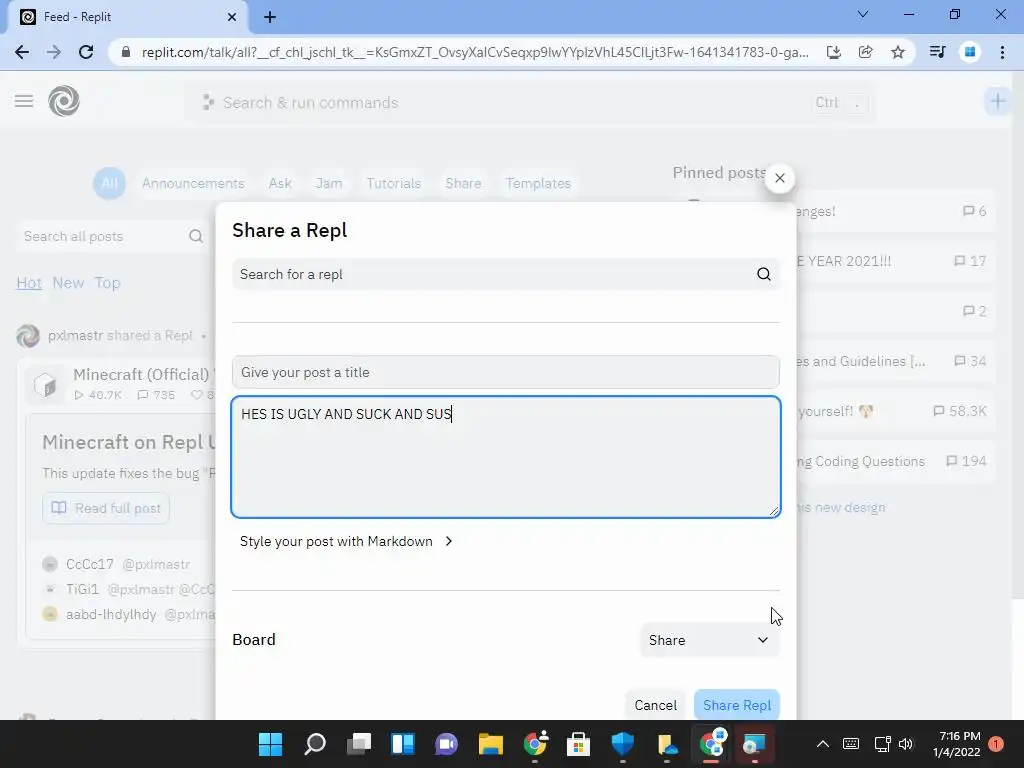Open the Minecraft (Official) repl link

pos(140,374)
